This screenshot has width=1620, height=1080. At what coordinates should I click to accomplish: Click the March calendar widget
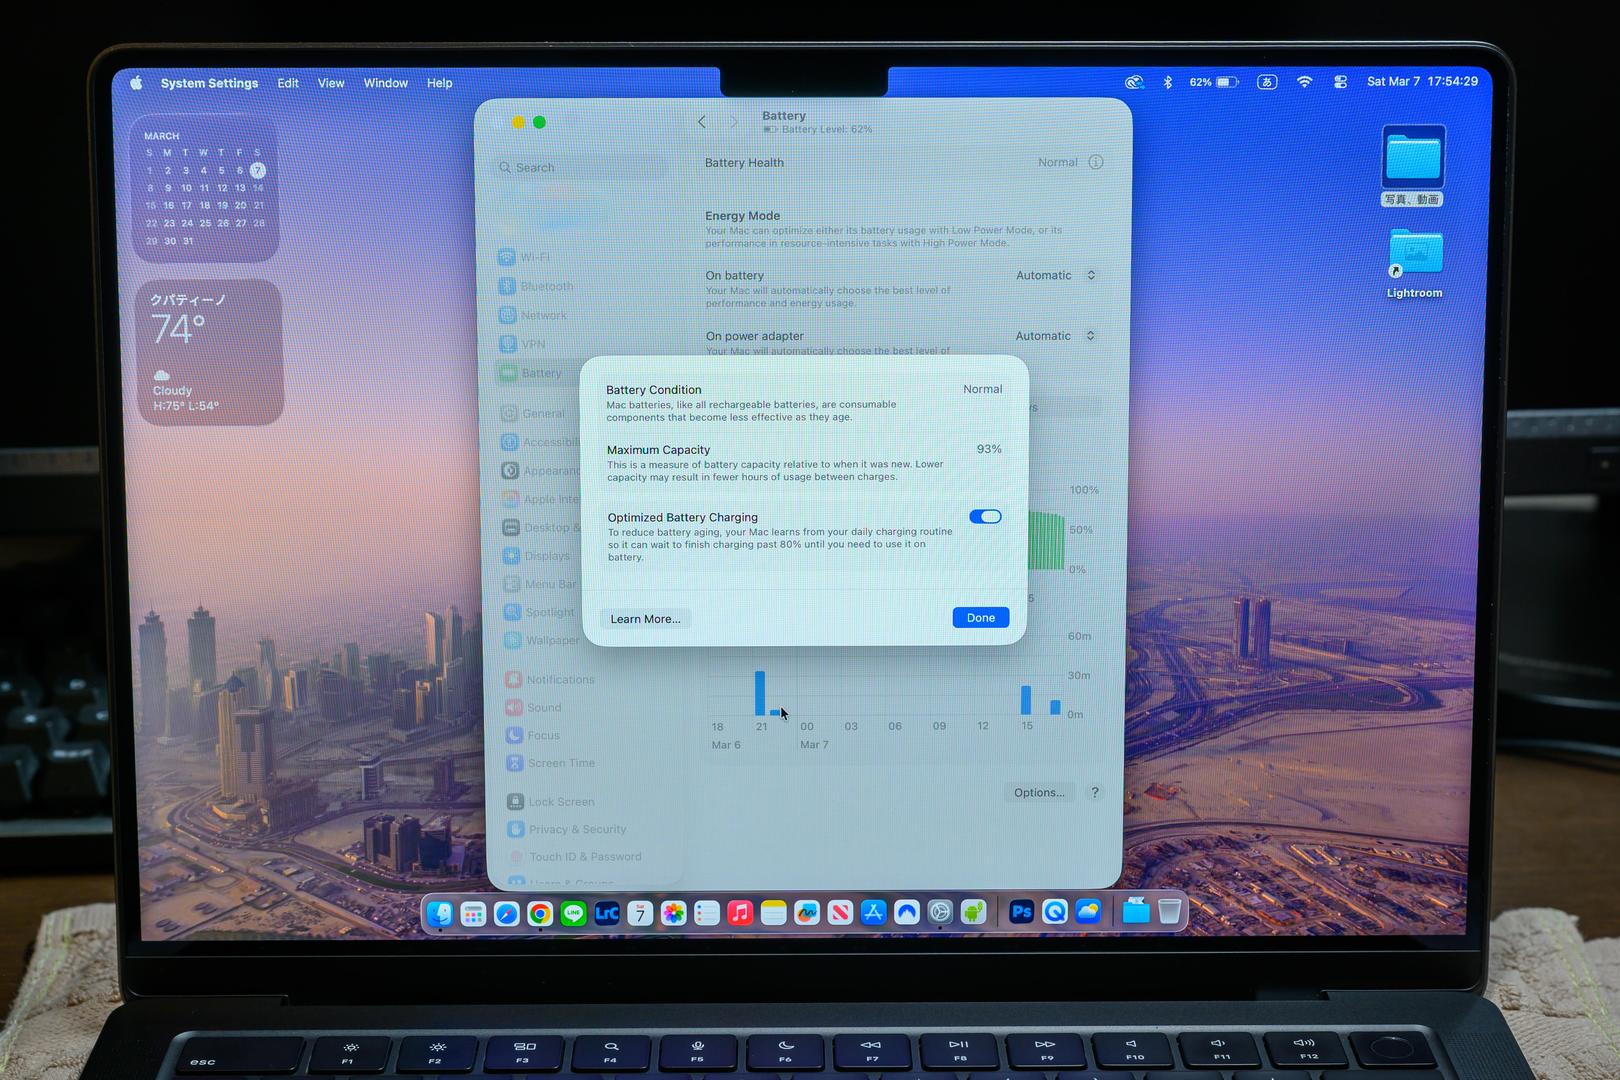pyautogui.click(x=205, y=188)
